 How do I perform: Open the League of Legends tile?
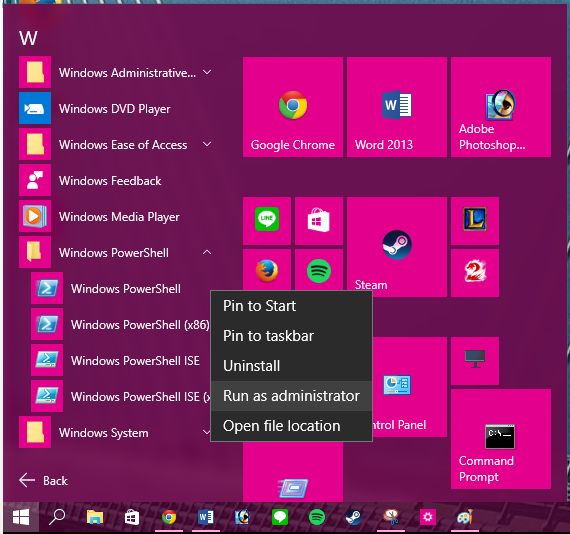pyautogui.click(x=475, y=221)
